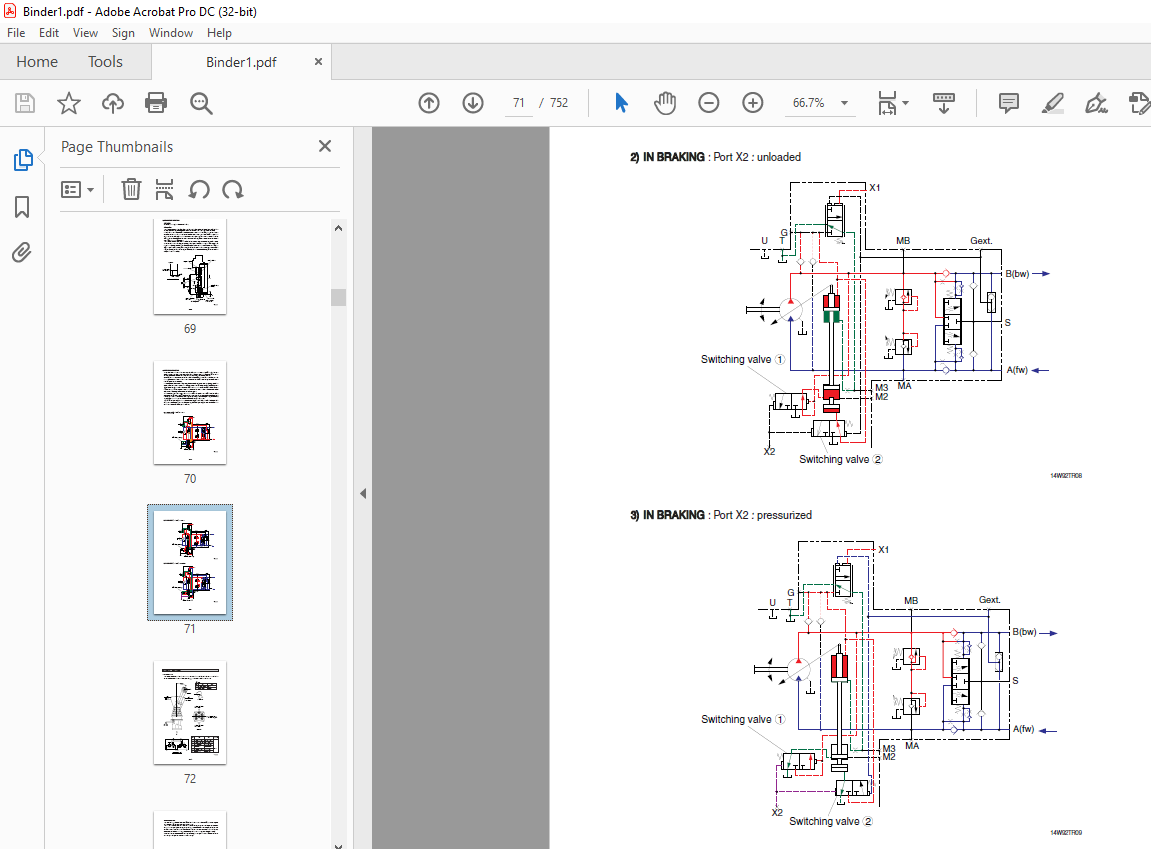Click the thumbnails scrollbar handle

(x=338, y=297)
